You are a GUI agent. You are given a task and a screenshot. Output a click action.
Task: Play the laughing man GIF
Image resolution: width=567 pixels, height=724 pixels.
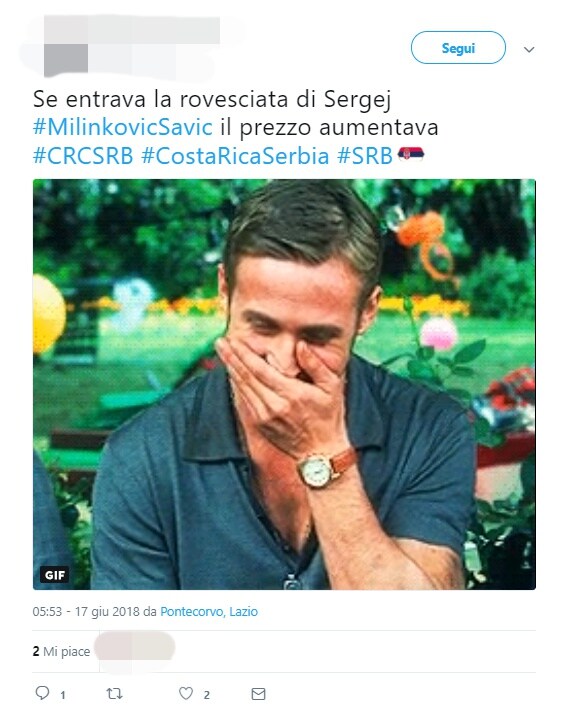point(284,385)
